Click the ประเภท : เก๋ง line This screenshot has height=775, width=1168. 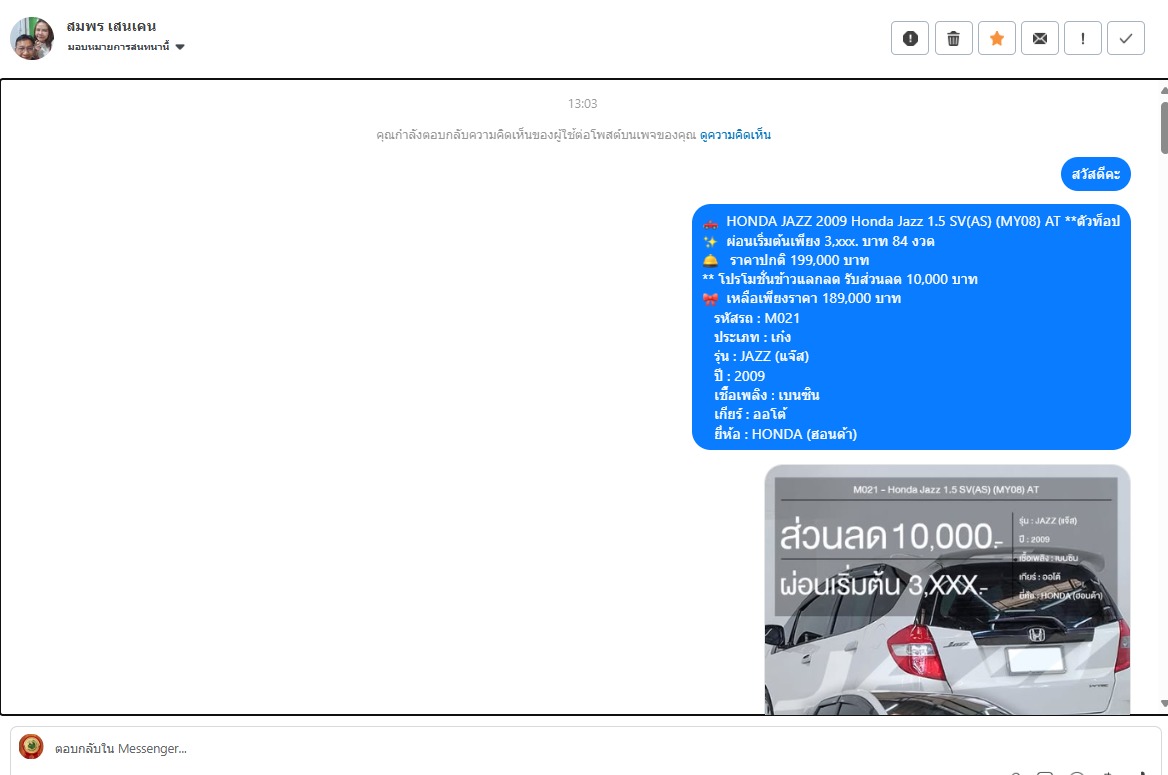point(752,338)
